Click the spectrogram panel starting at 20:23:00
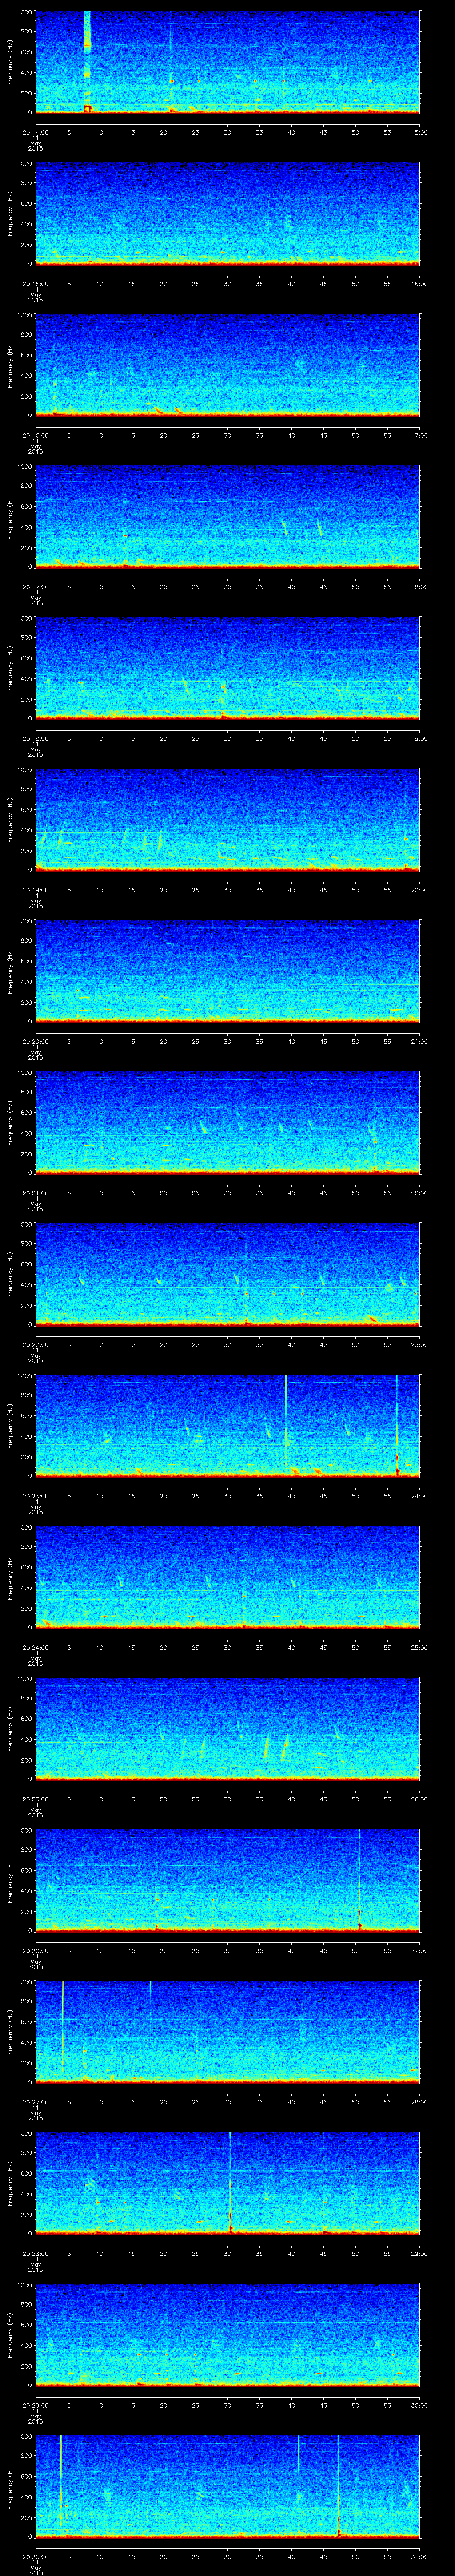This screenshot has height=2576, width=455. coord(228,1426)
